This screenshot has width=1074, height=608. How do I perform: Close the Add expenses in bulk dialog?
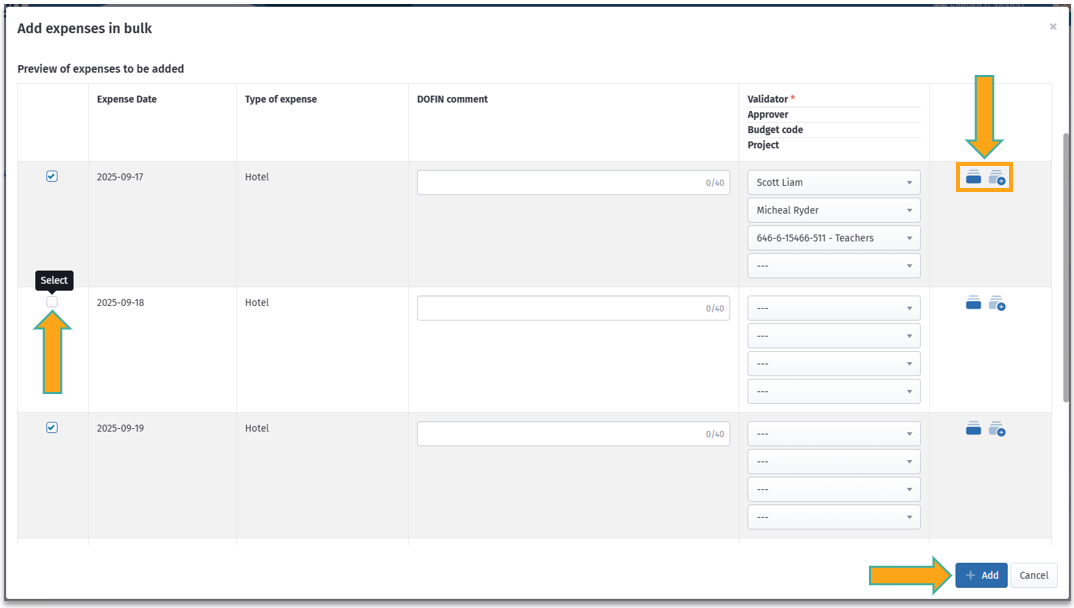tap(1053, 27)
